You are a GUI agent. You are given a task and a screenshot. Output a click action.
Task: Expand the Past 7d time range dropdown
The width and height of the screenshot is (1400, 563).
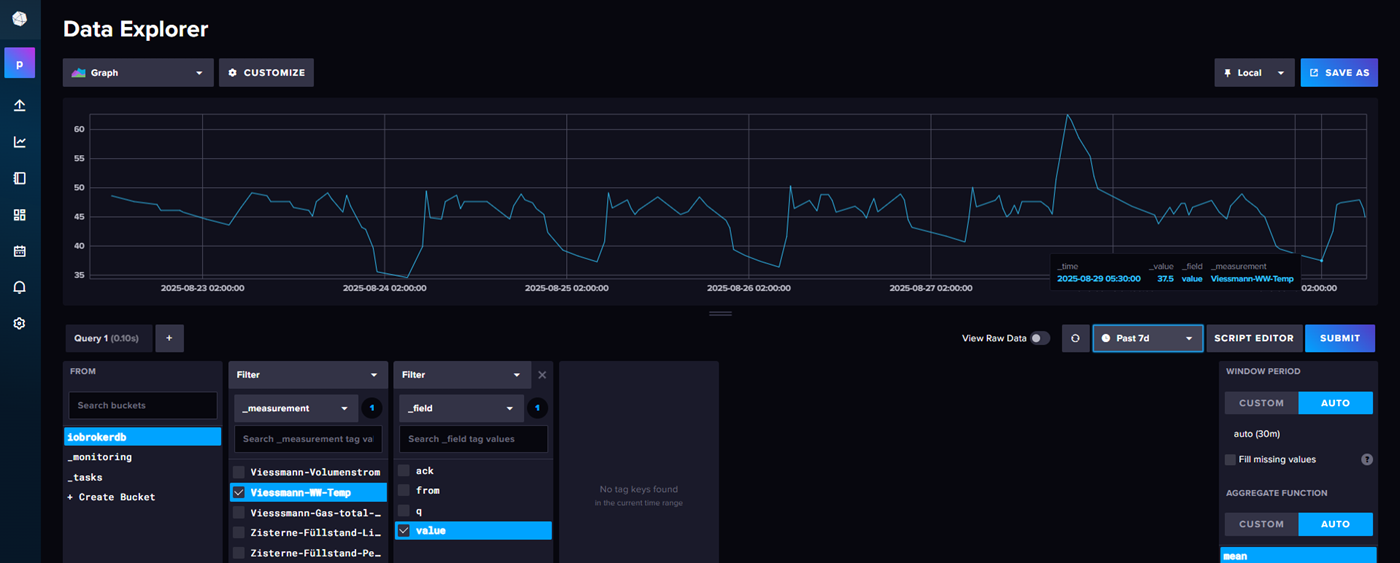(1147, 338)
